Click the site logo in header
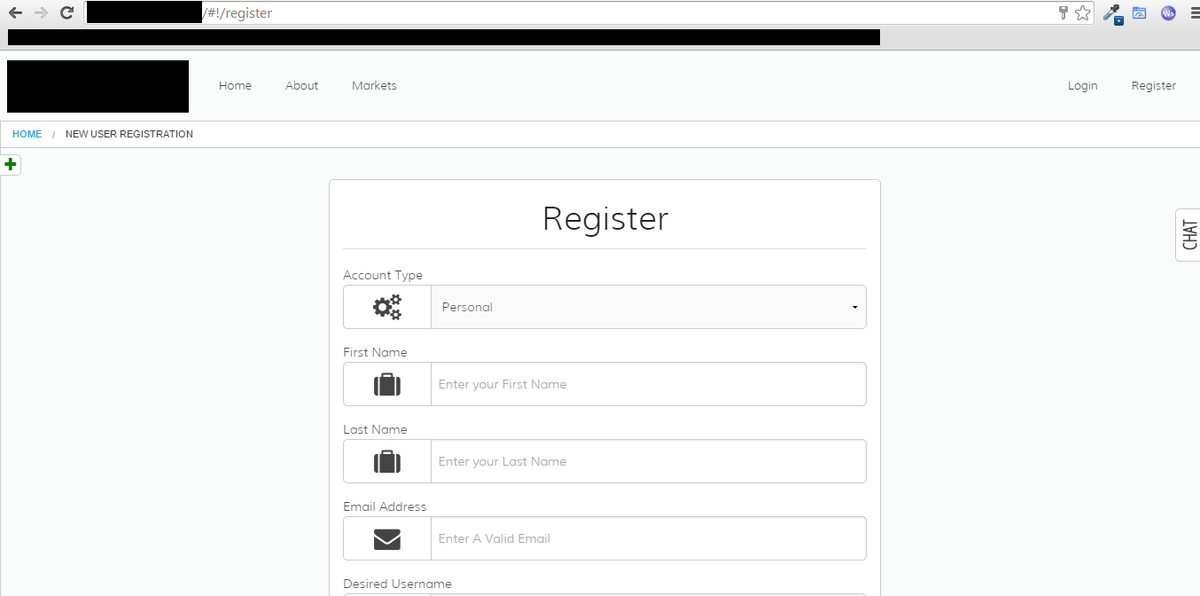1200x596 pixels. (98, 86)
